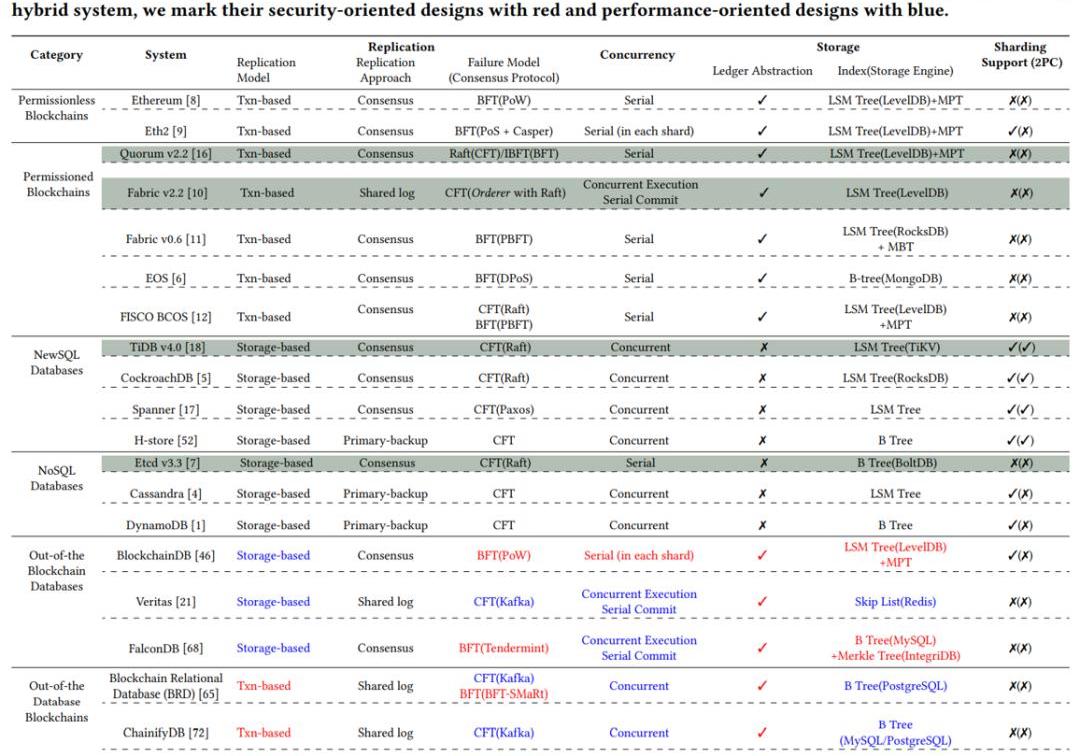Select the "CFT(Paxos)" cell
Screen dimensions: 1080x756
click(503, 410)
